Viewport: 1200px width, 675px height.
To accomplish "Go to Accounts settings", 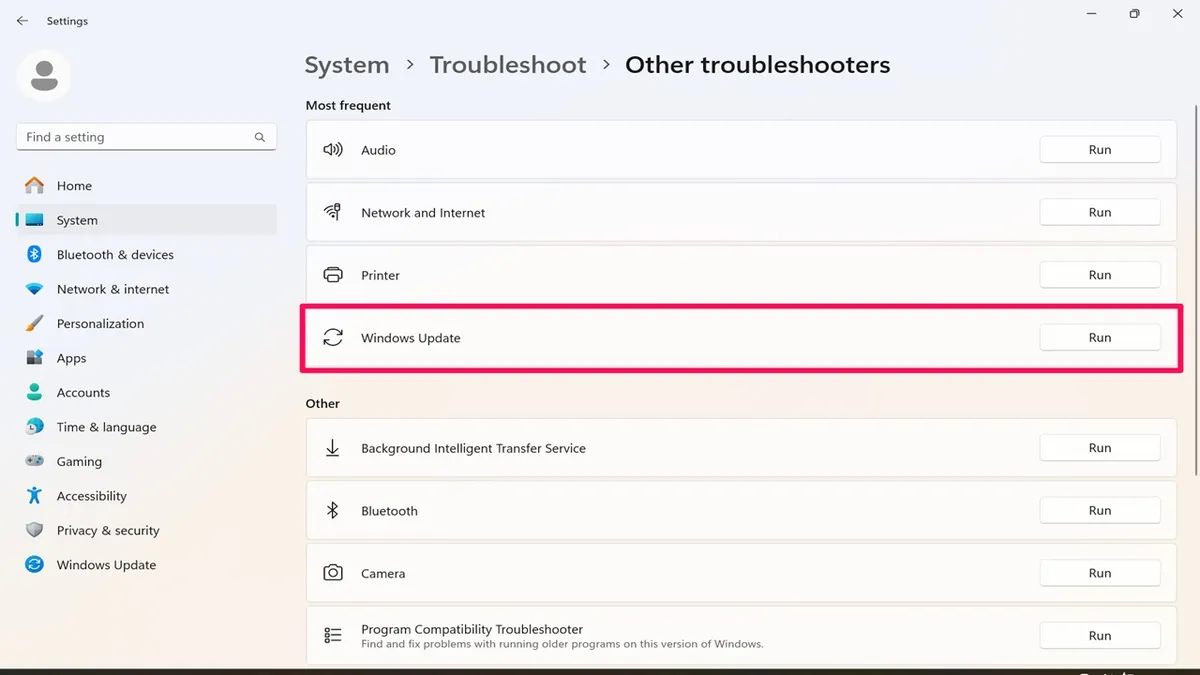I will click(147, 392).
